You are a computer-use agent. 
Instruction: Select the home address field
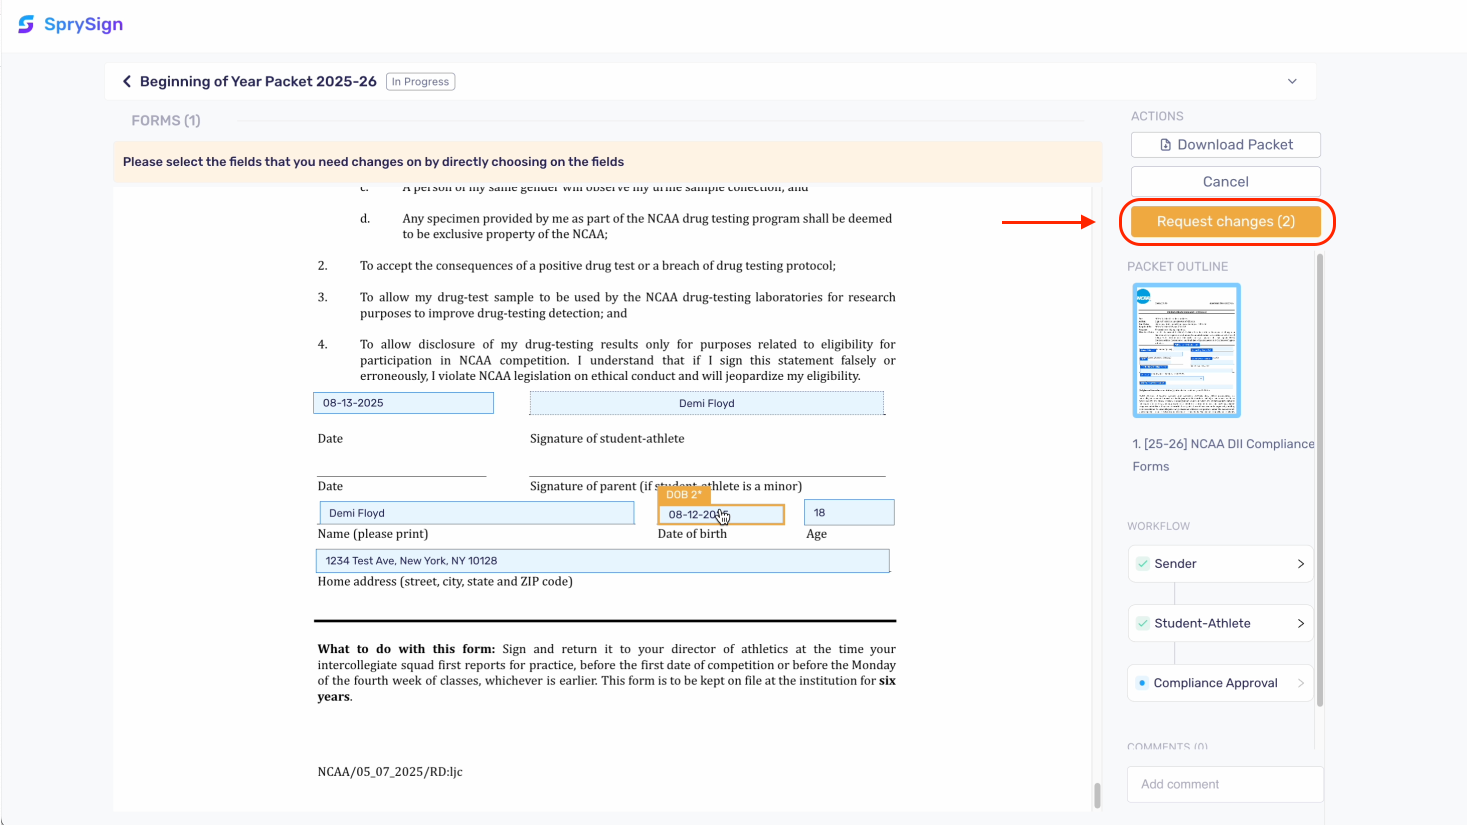tap(603, 561)
